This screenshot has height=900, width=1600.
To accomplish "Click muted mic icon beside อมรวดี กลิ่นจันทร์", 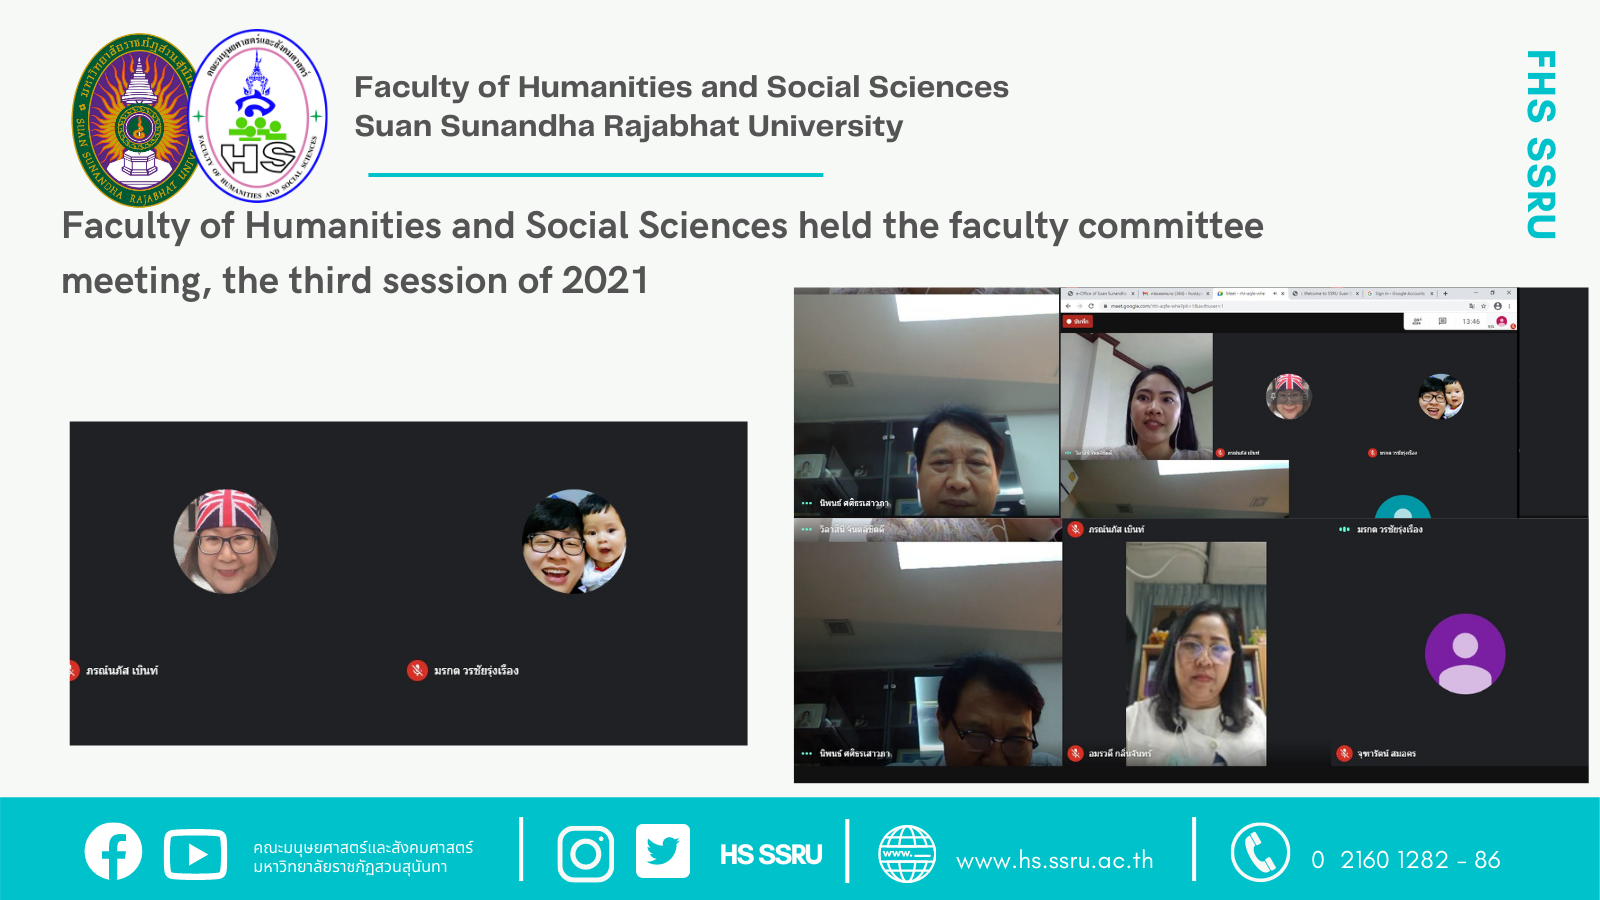I will coord(1076,753).
